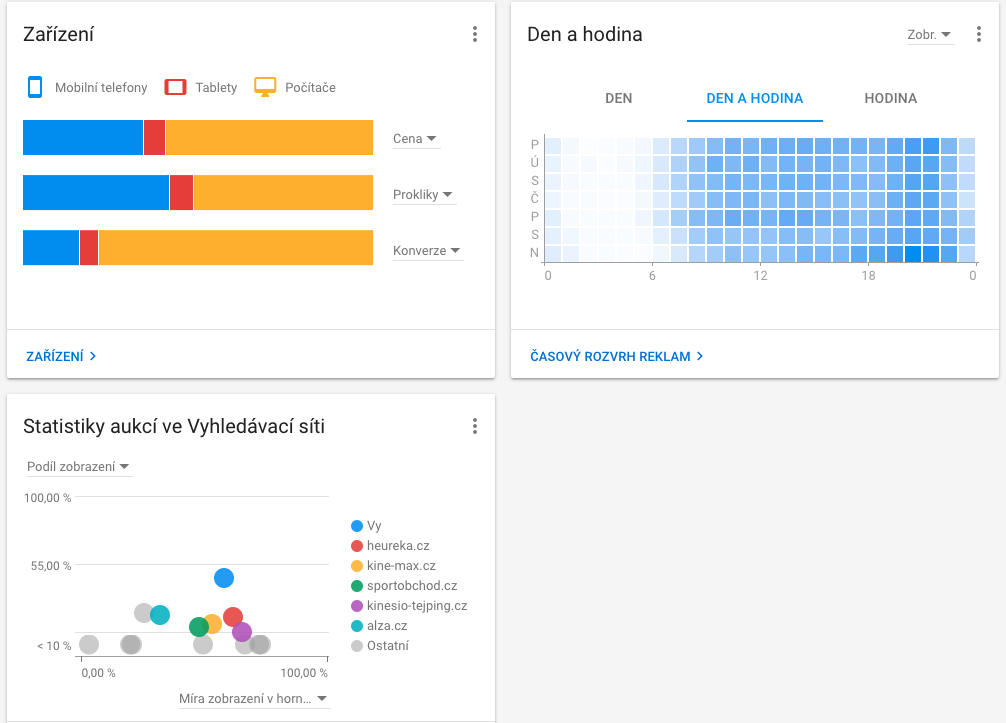1006x723 pixels.
Task: Open the Míra zobrazení x-axis dropdown
Action: tap(253, 699)
